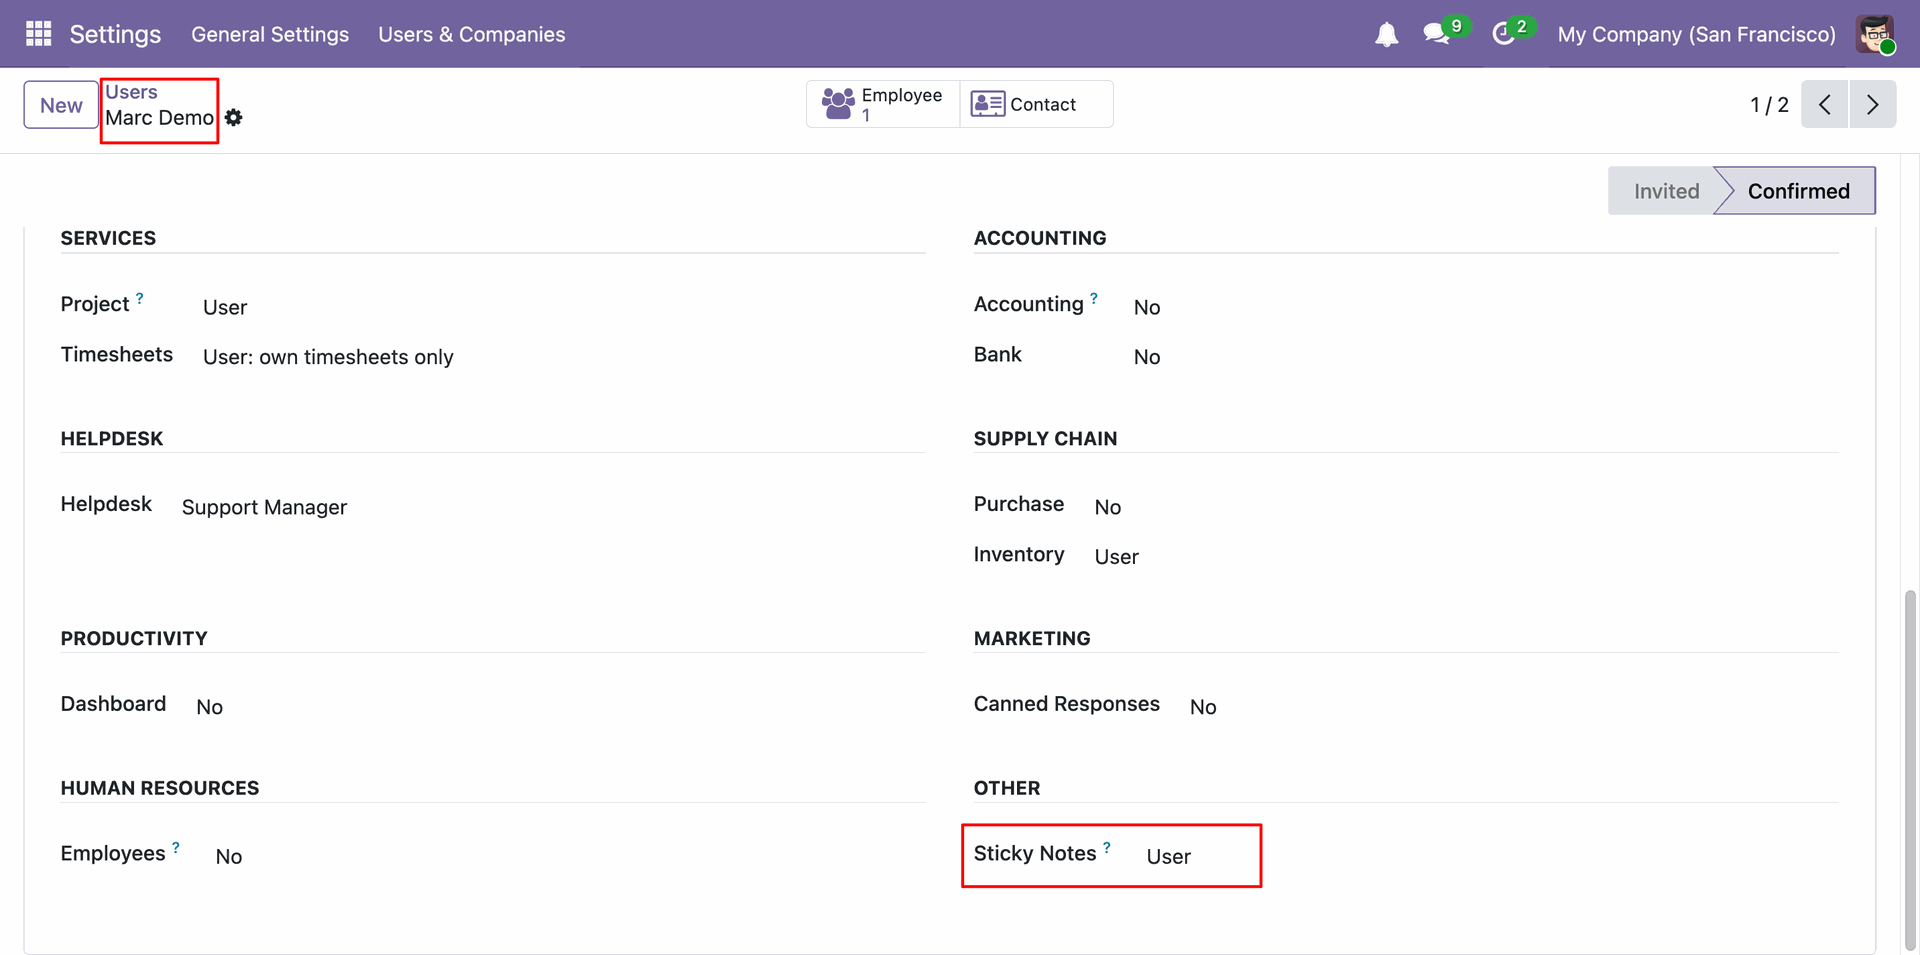Open the gear actions menu beside Marc Demo
1920x955 pixels.
[234, 118]
